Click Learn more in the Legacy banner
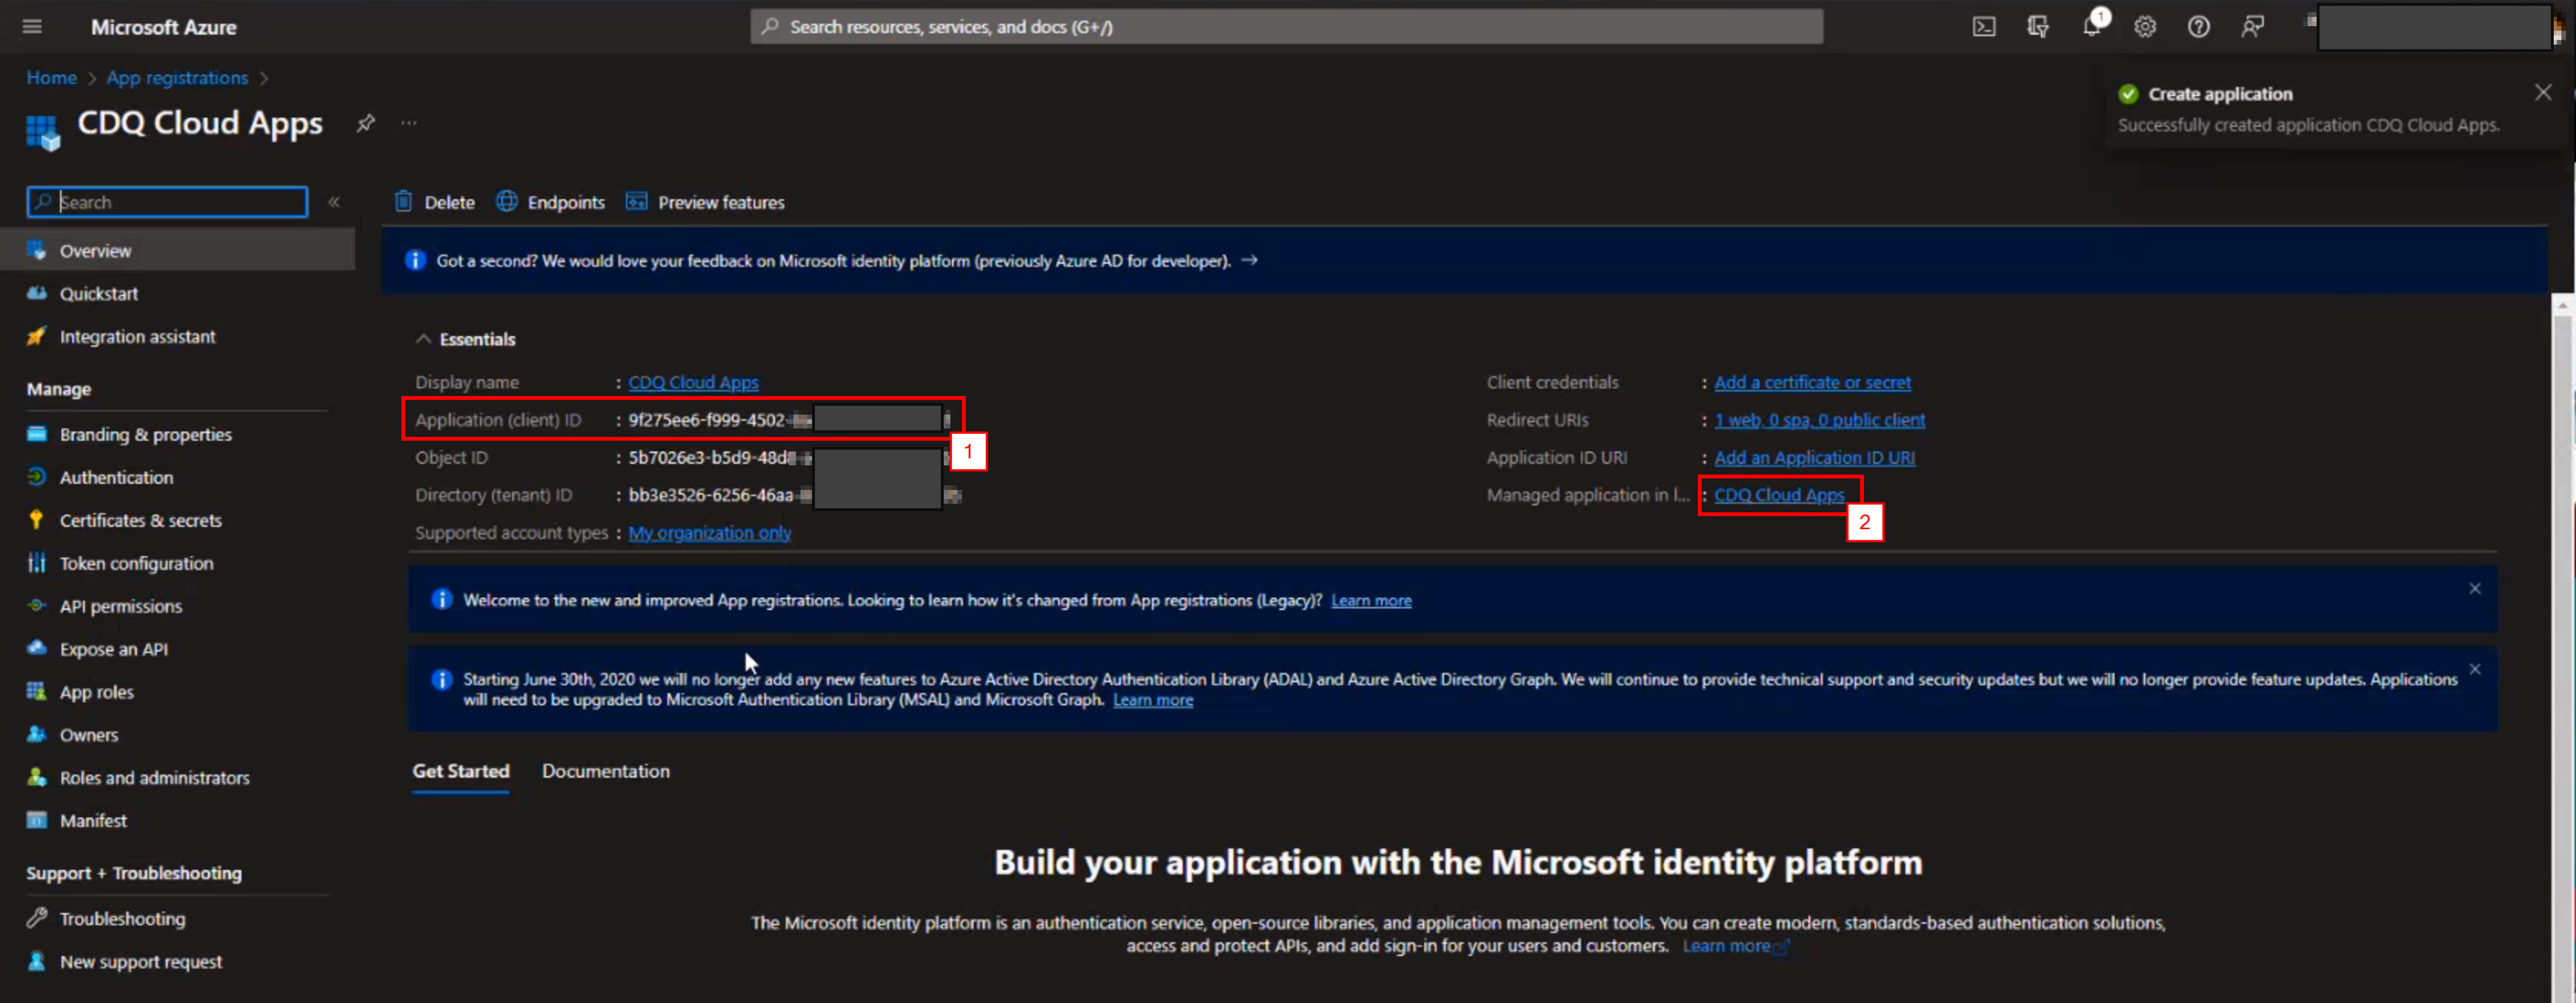The height and width of the screenshot is (1003, 2576). 1371,600
